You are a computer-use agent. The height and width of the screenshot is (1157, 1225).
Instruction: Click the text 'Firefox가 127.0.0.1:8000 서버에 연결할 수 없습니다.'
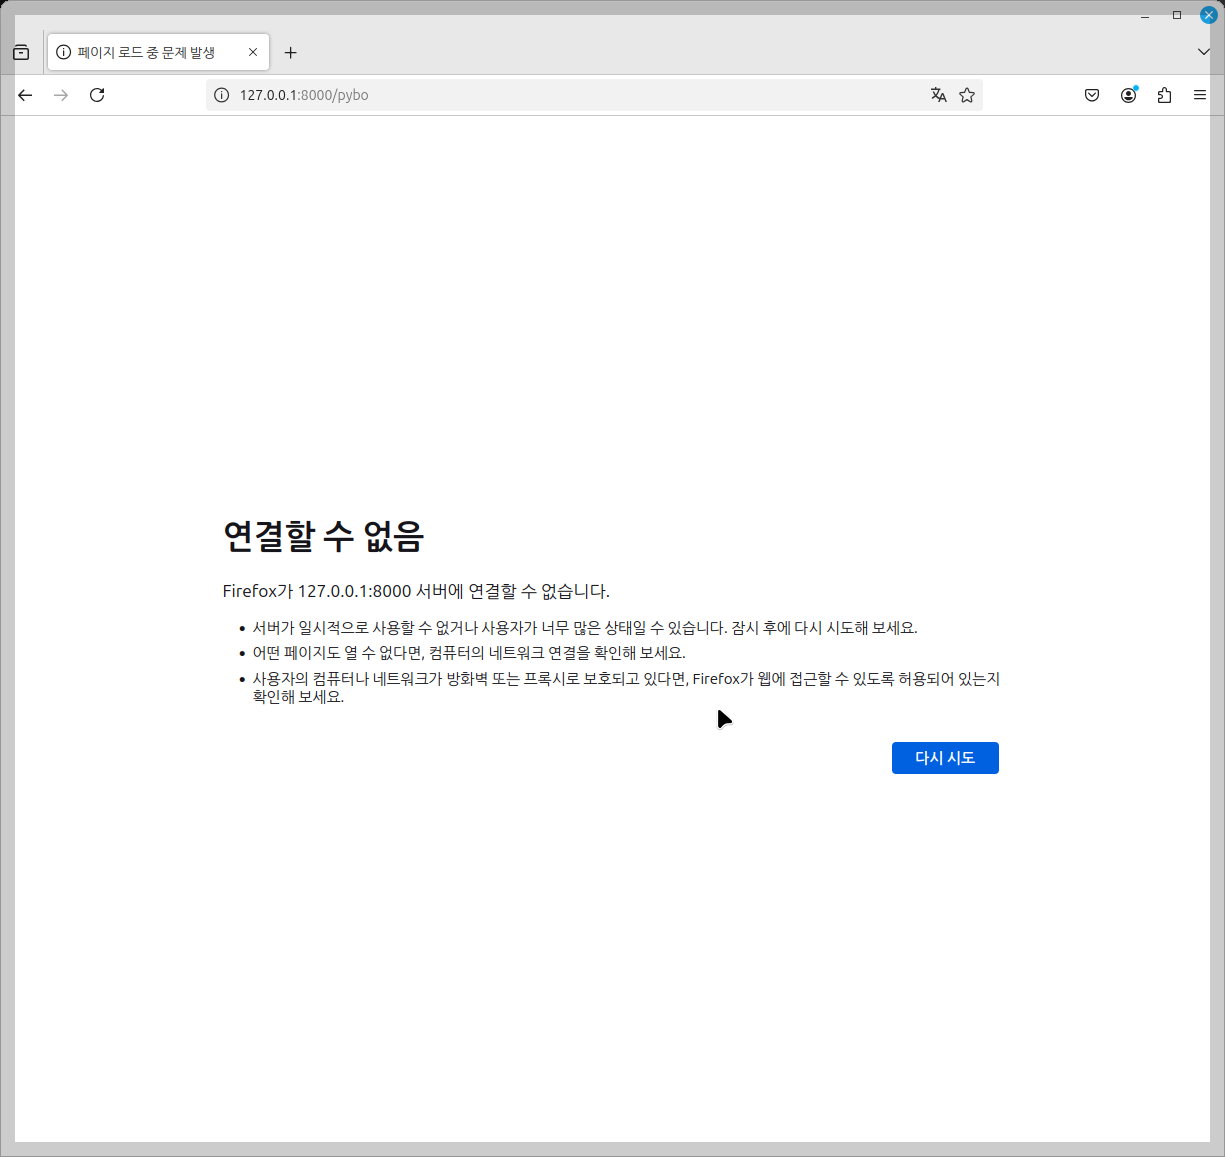416,591
